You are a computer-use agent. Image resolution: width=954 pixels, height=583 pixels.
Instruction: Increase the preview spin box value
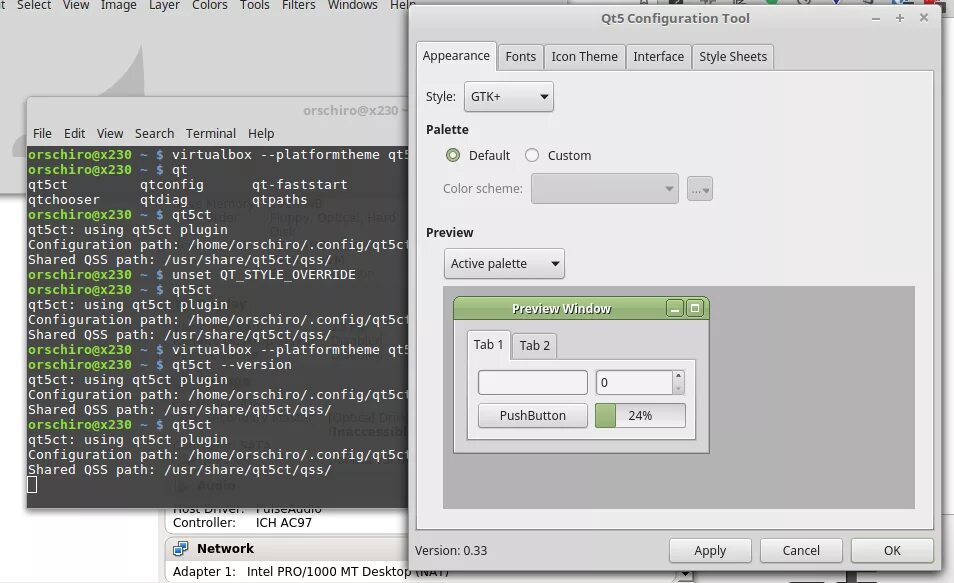coord(678,376)
